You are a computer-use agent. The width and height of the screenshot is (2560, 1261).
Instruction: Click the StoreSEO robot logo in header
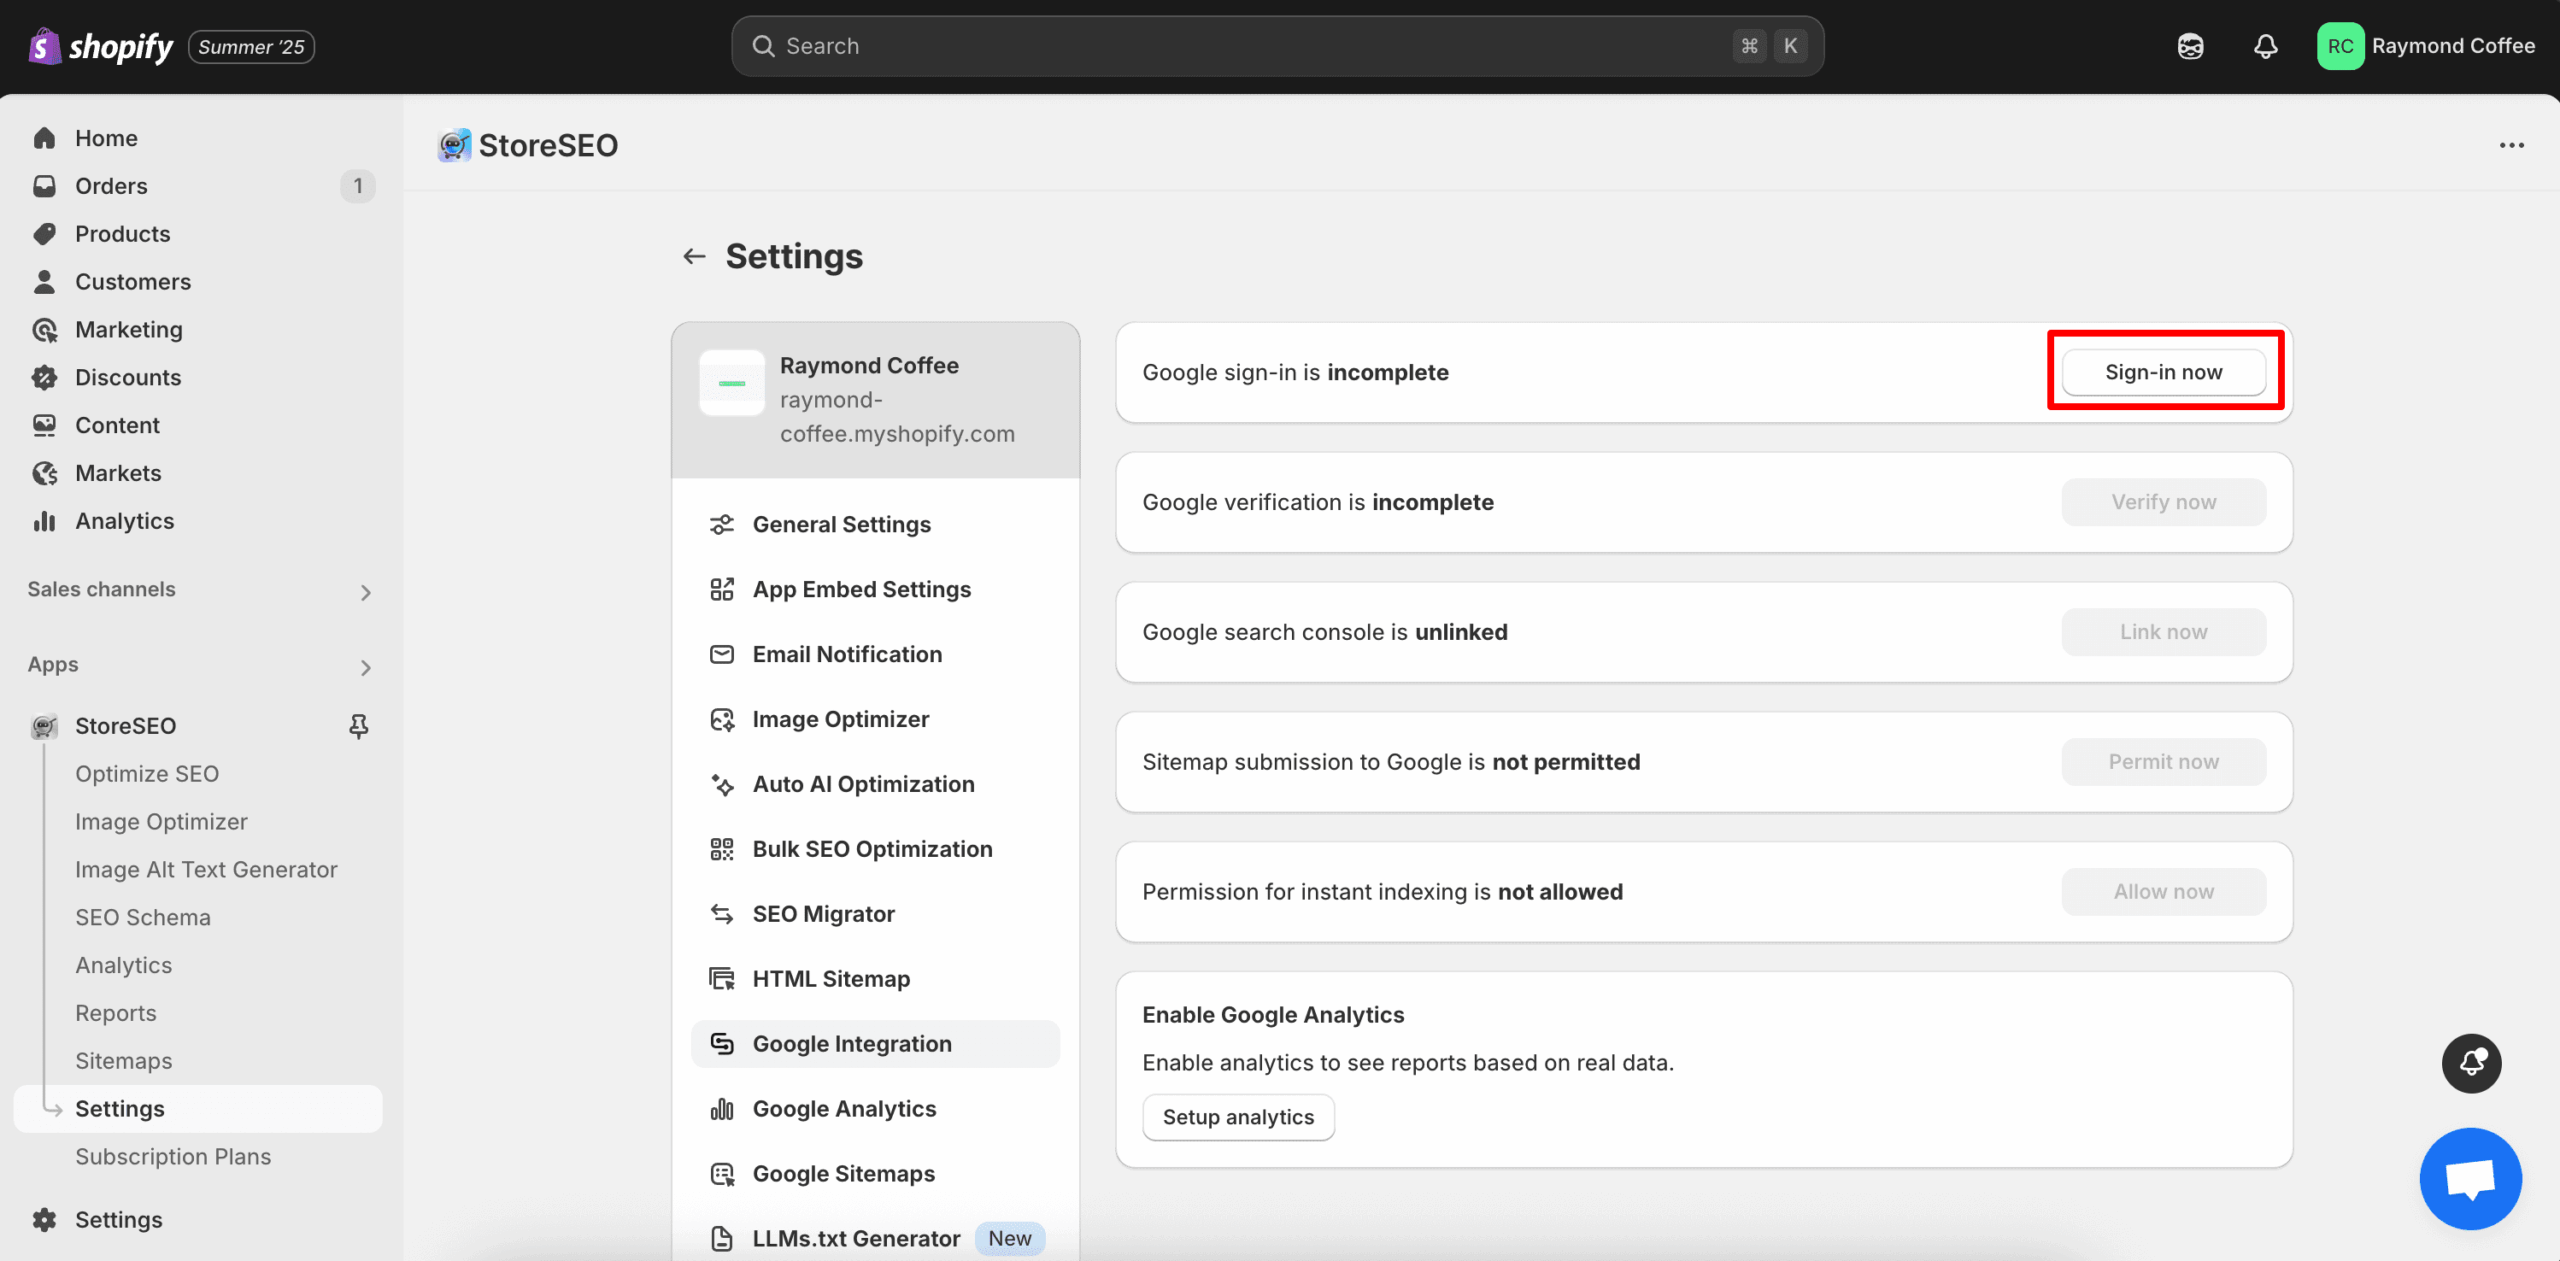pos(454,145)
